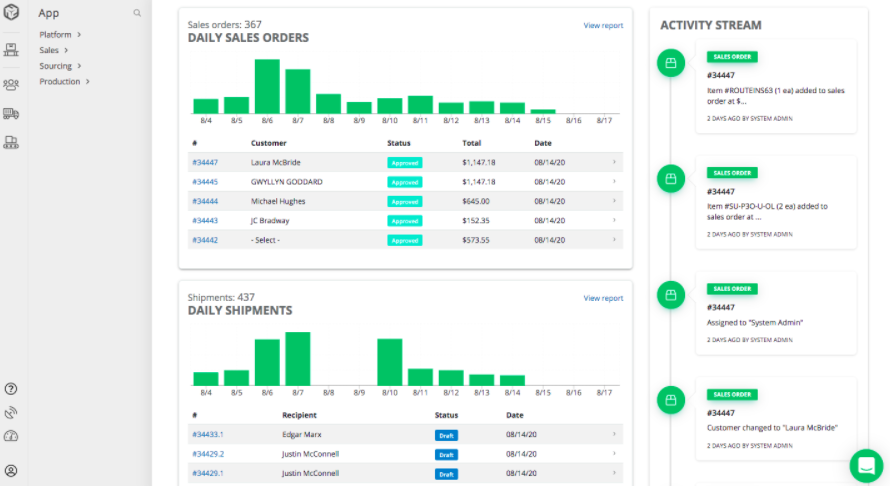Open the user profile icon

(12, 470)
